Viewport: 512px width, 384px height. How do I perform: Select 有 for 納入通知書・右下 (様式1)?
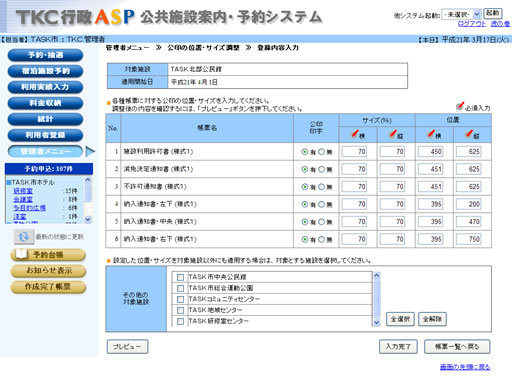[x=305, y=239]
